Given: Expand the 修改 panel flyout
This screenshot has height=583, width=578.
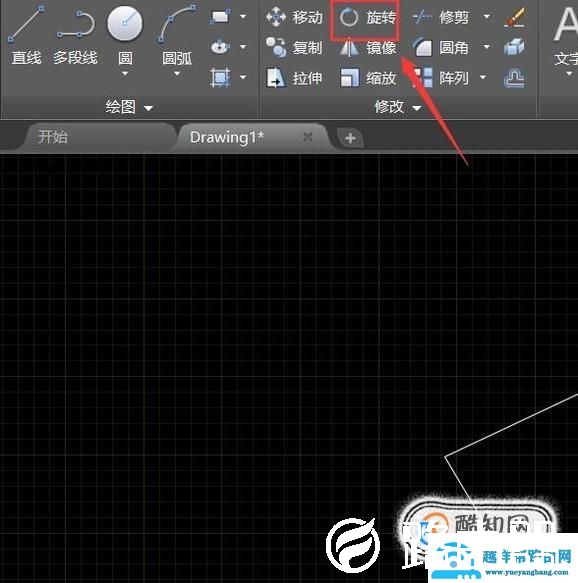Looking at the screenshot, I should [x=398, y=107].
